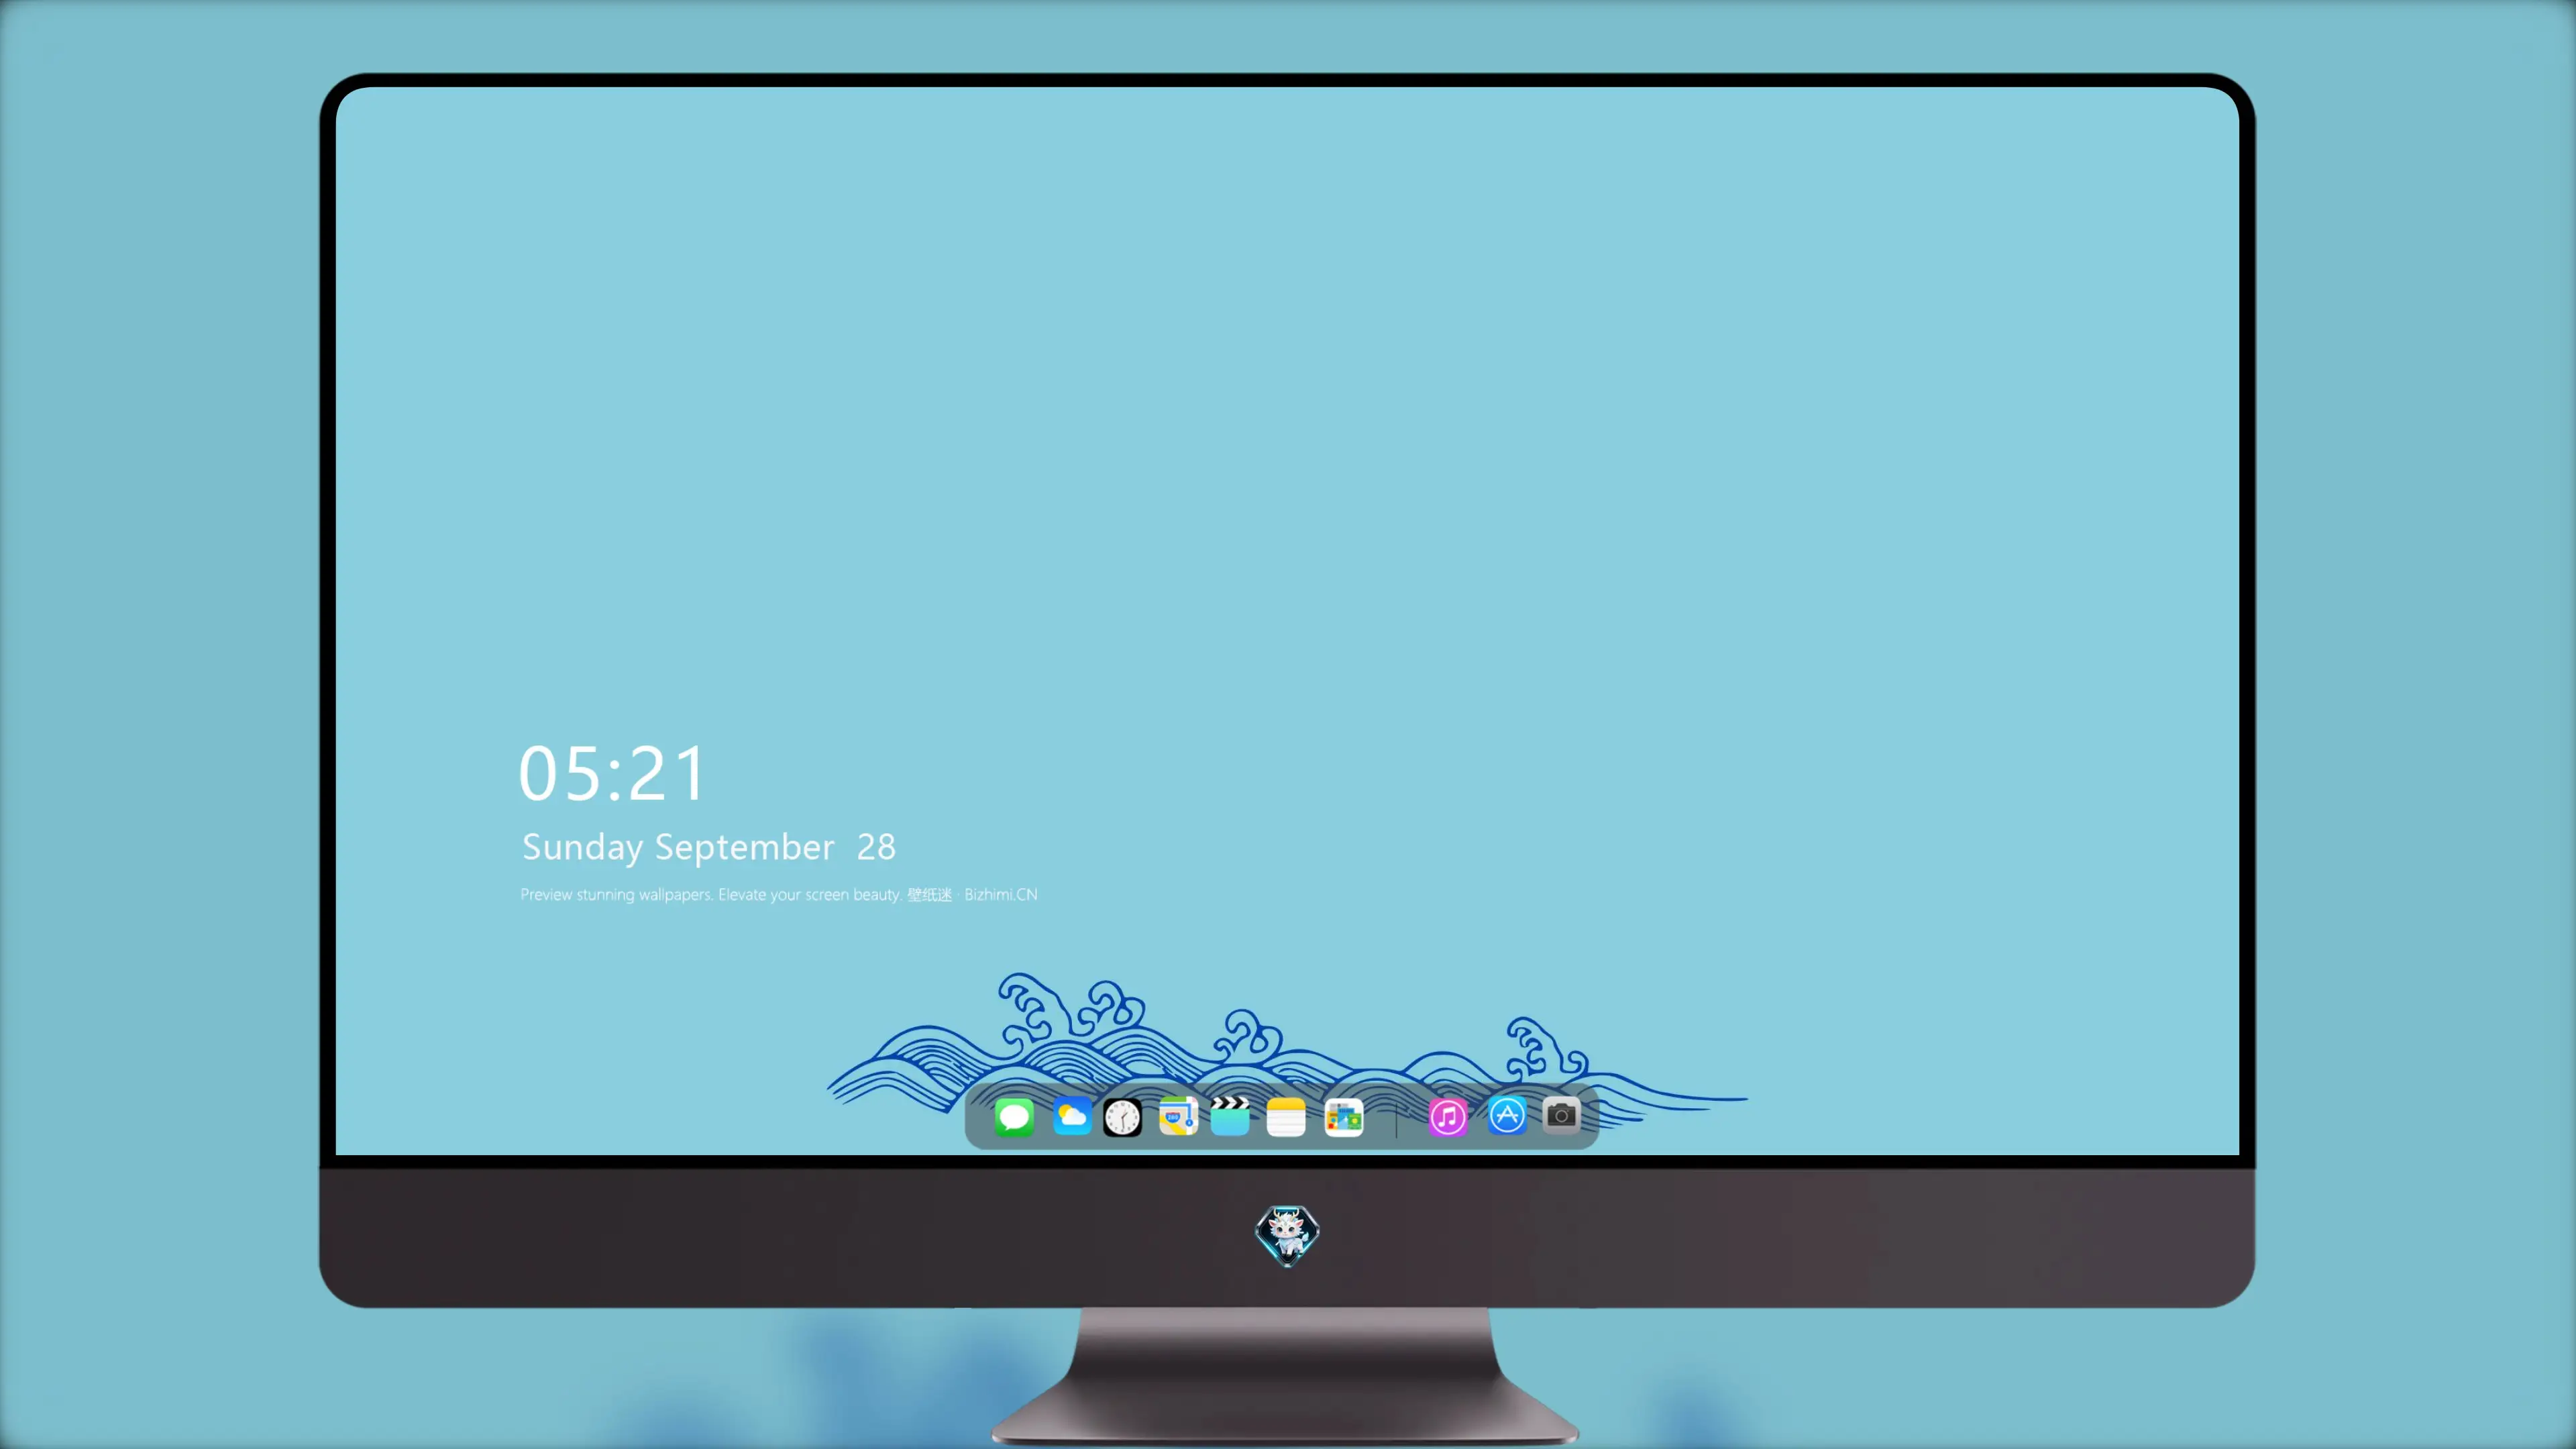Click the dragon logo badge on monitor chin
This screenshot has width=2576, height=1449.
coord(1287,1236)
